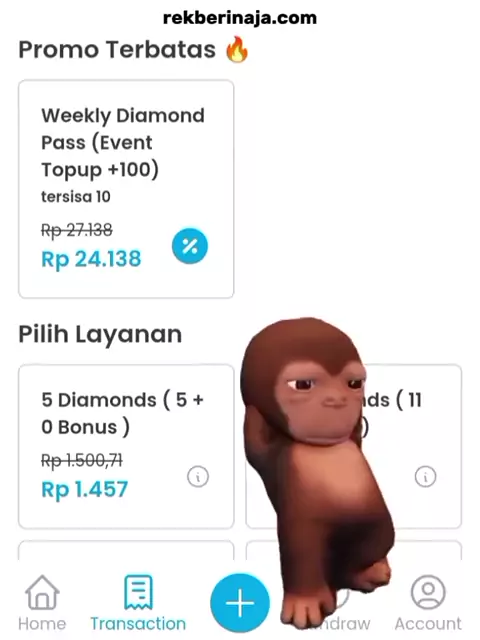Open info icon on 11 Diamonds card

[x=425, y=476]
